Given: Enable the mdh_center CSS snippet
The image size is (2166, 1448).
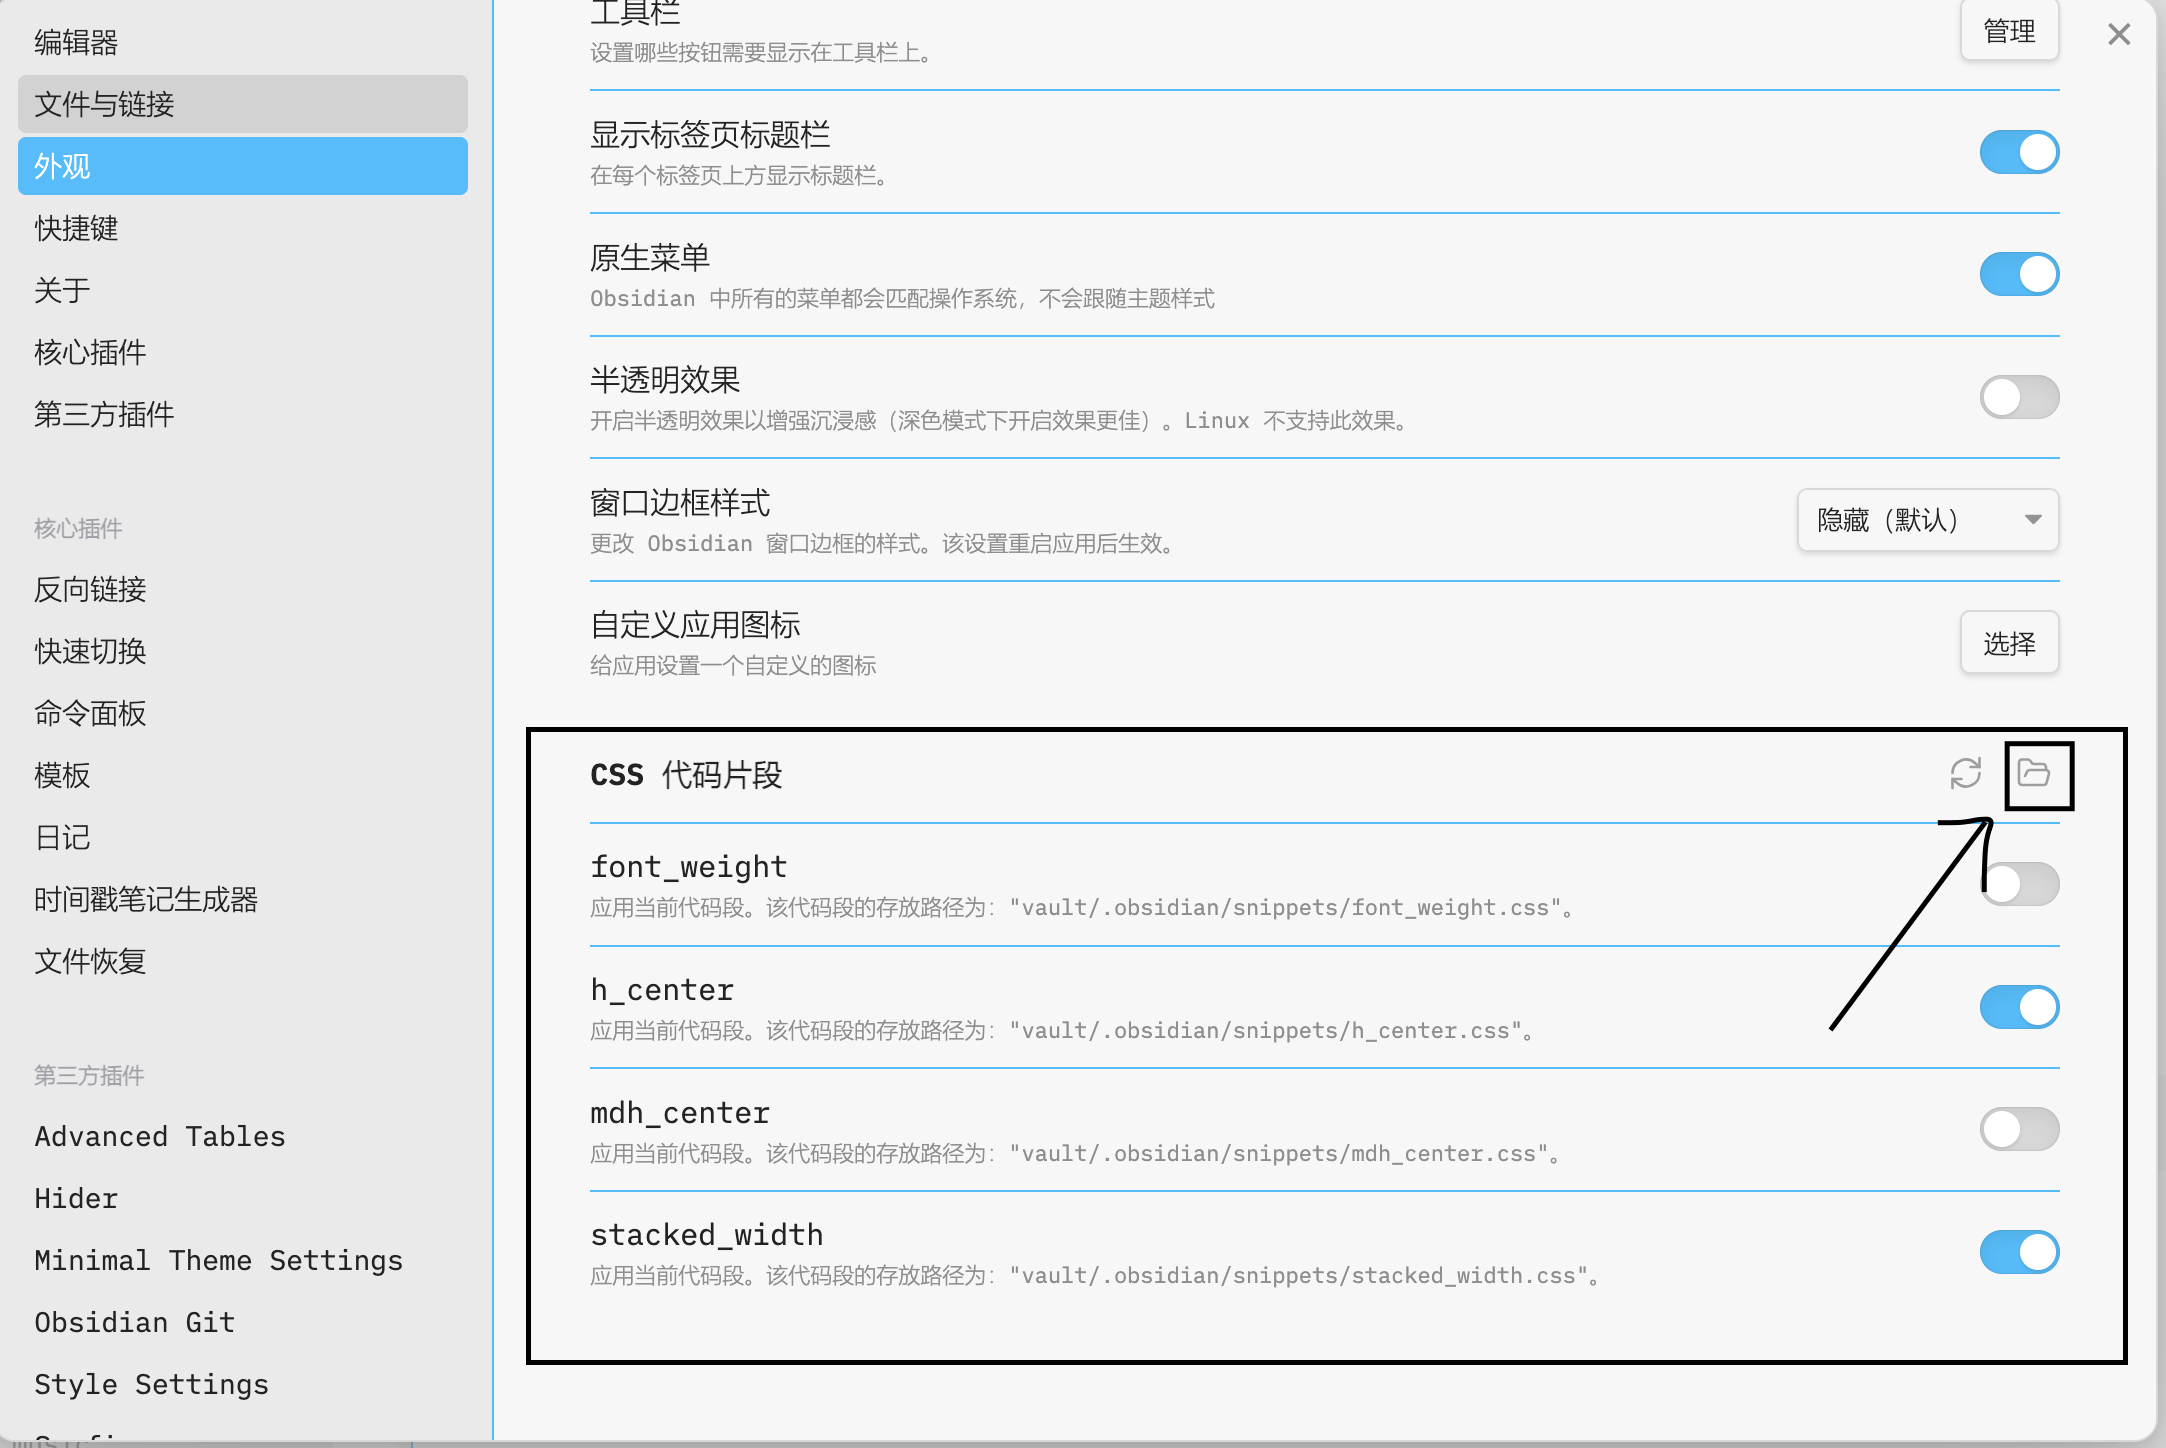Looking at the screenshot, I should click(x=2018, y=1130).
